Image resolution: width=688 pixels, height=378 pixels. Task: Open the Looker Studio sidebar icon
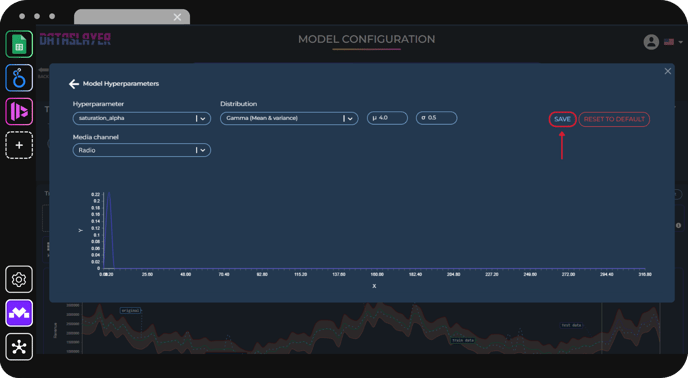[x=19, y=78]
